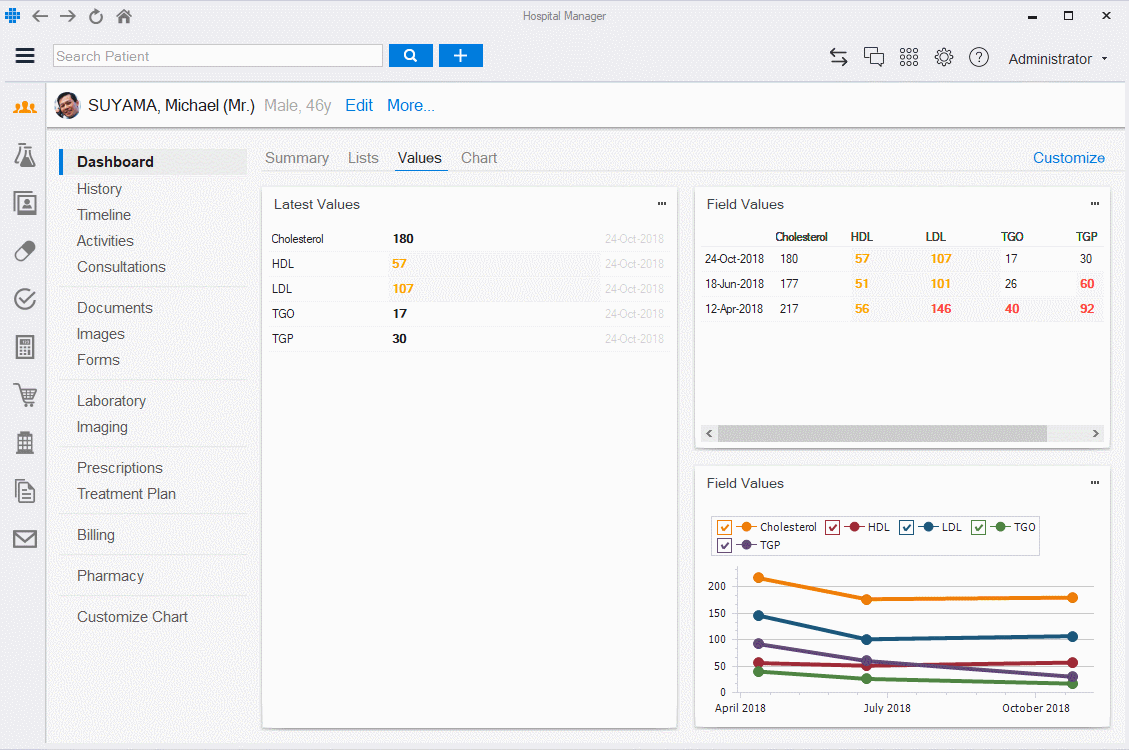Click the calculator icon in left sidebar
This screenshot has width=1129, height=750.
click(25, 347)
